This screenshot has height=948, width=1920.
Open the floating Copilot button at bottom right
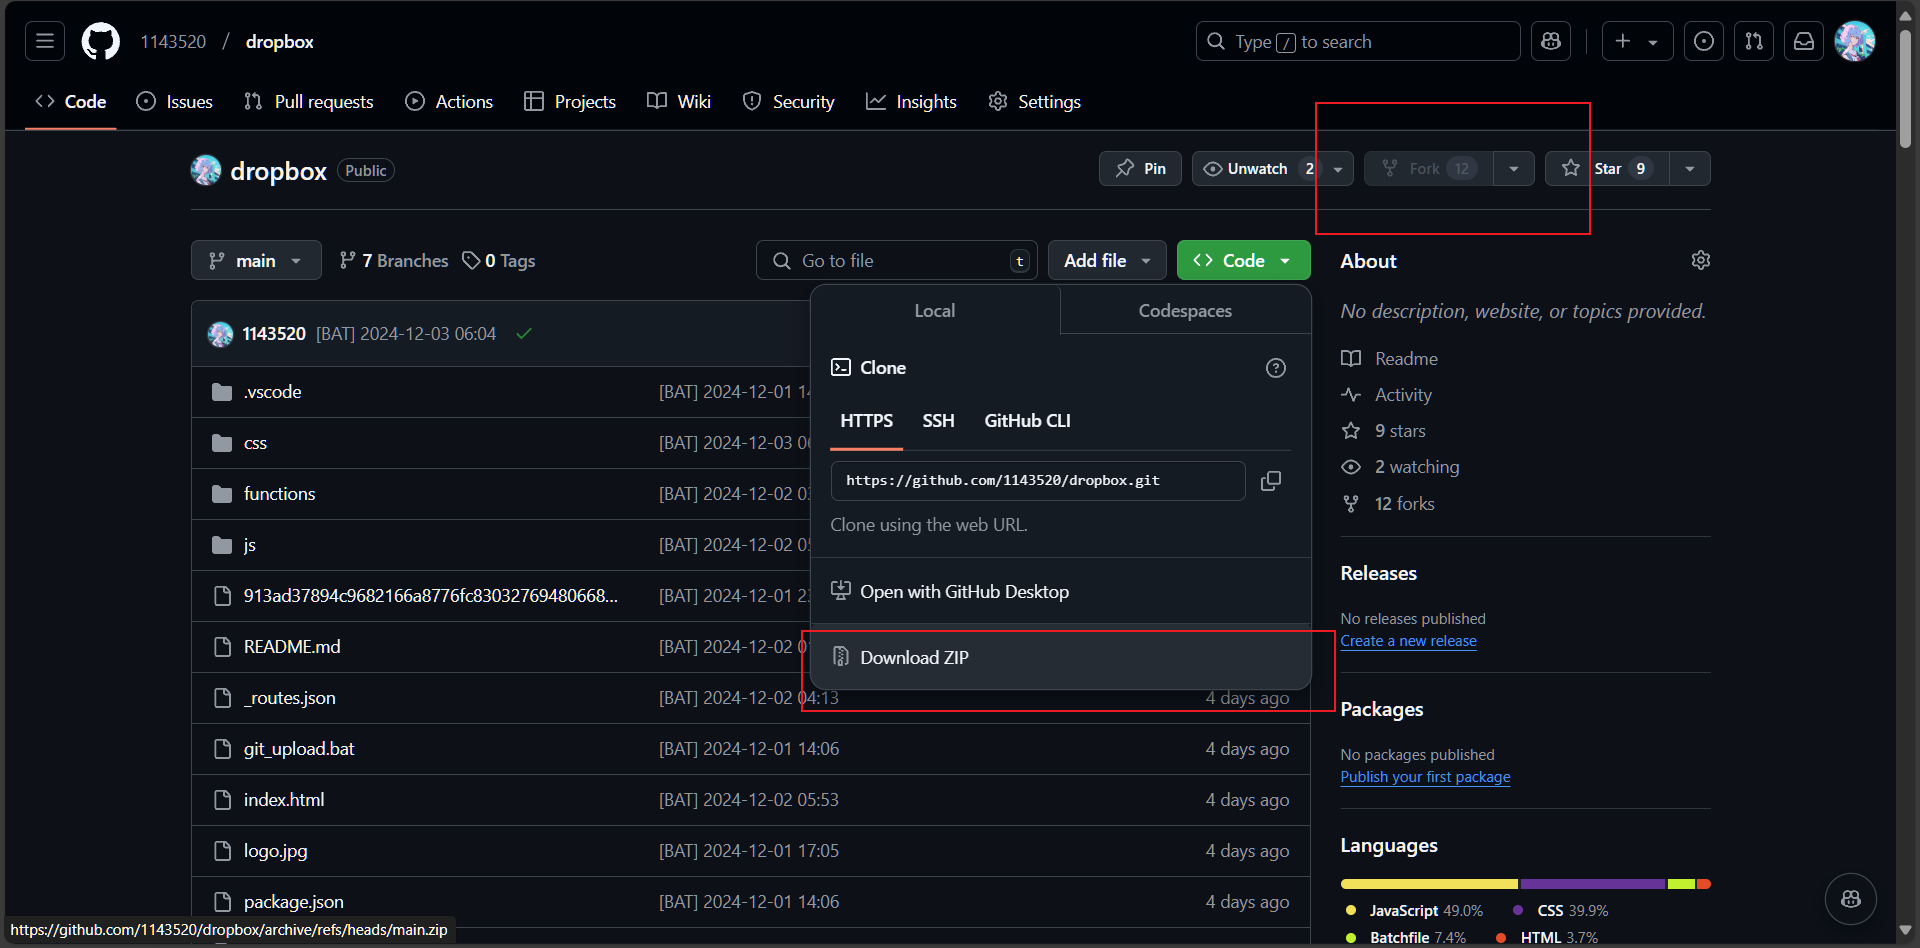click(1851, 899)
